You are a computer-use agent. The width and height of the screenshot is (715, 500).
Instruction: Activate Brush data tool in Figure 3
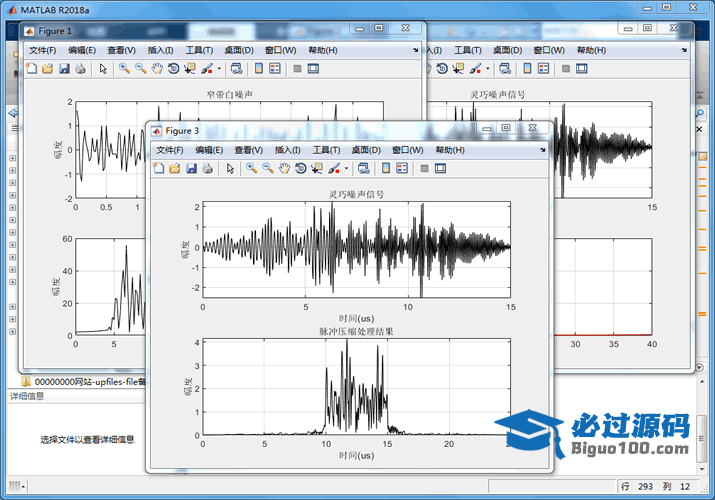(334, 169)
